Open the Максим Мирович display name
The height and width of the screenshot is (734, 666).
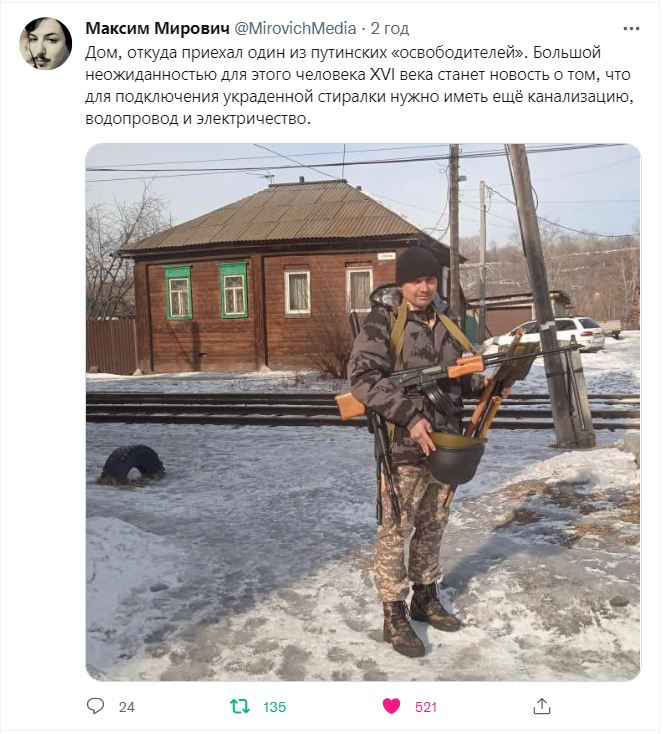pos(157,29)
